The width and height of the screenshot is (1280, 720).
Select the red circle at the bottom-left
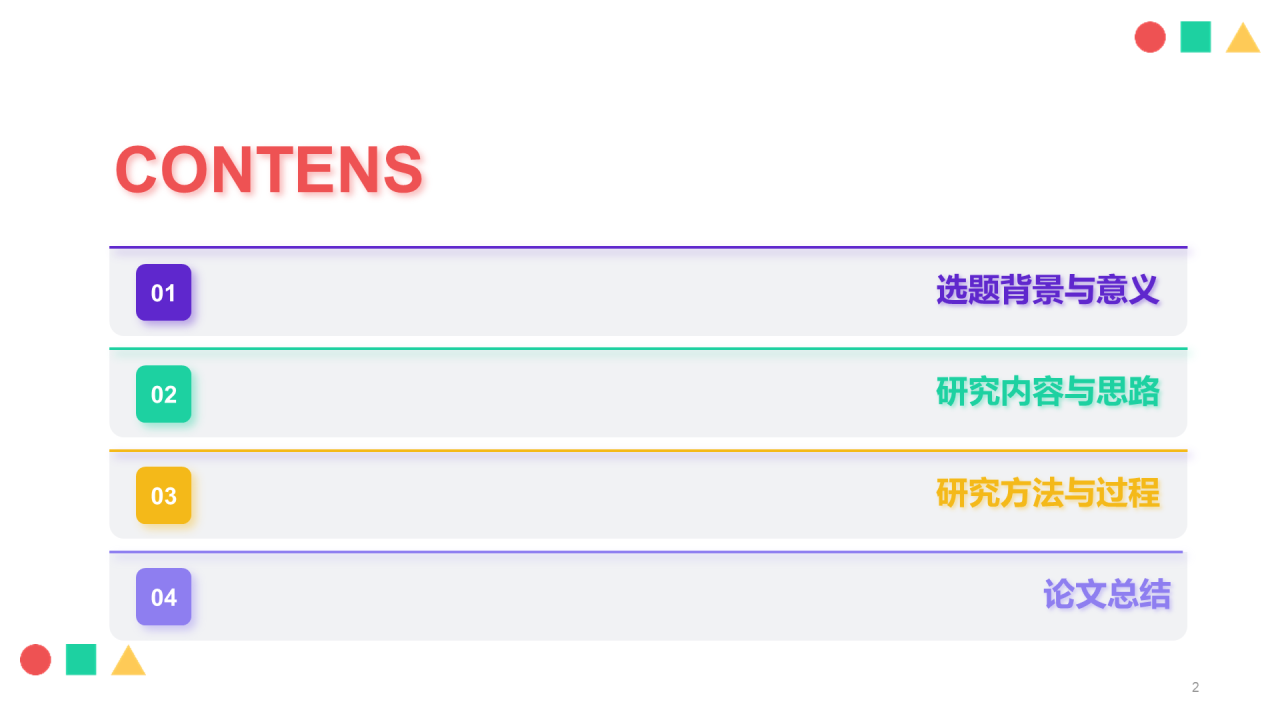click(36, 660)
